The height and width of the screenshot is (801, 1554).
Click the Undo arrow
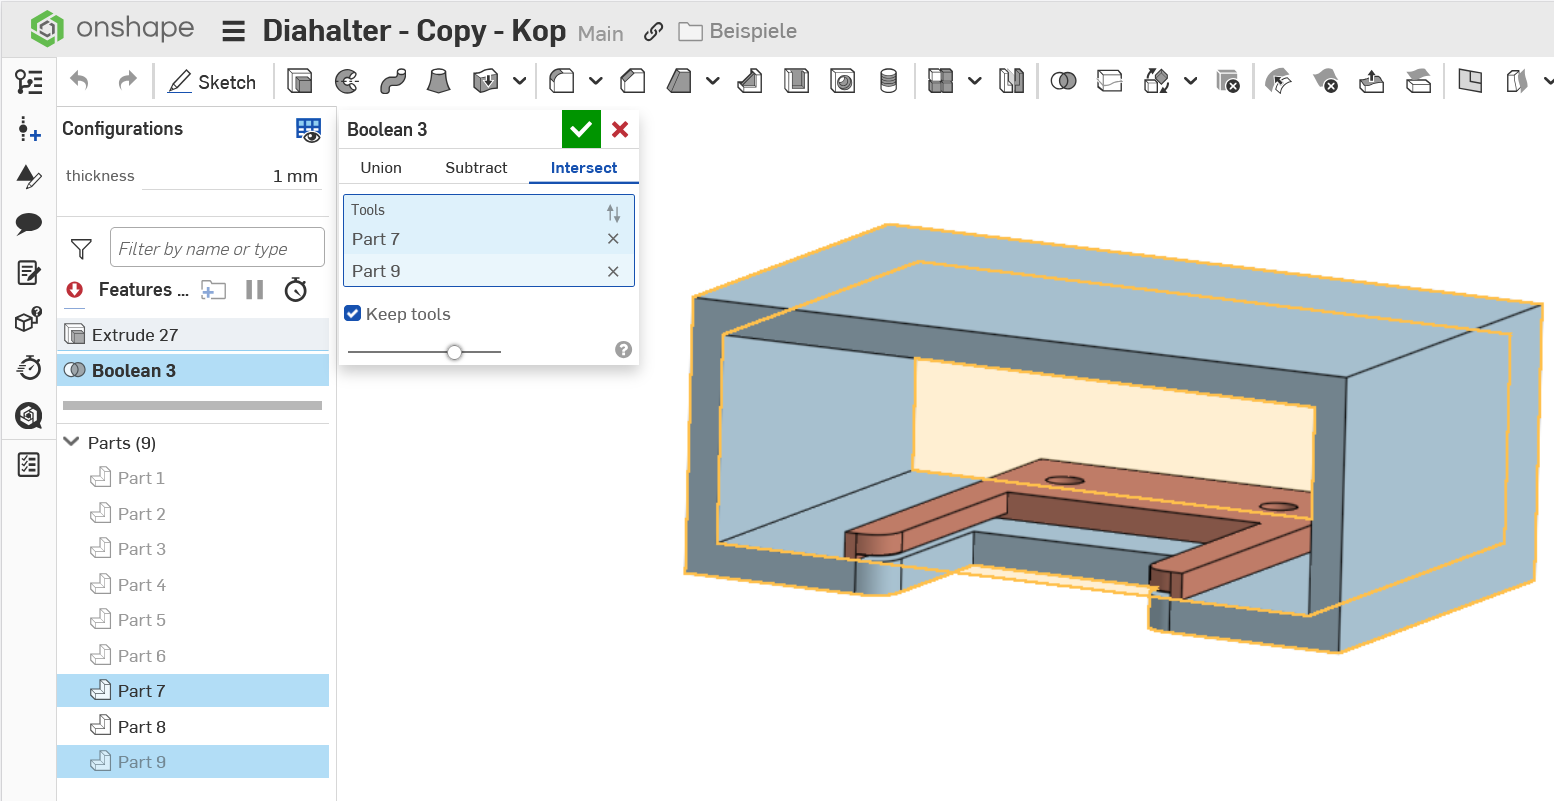click(80, 81)
